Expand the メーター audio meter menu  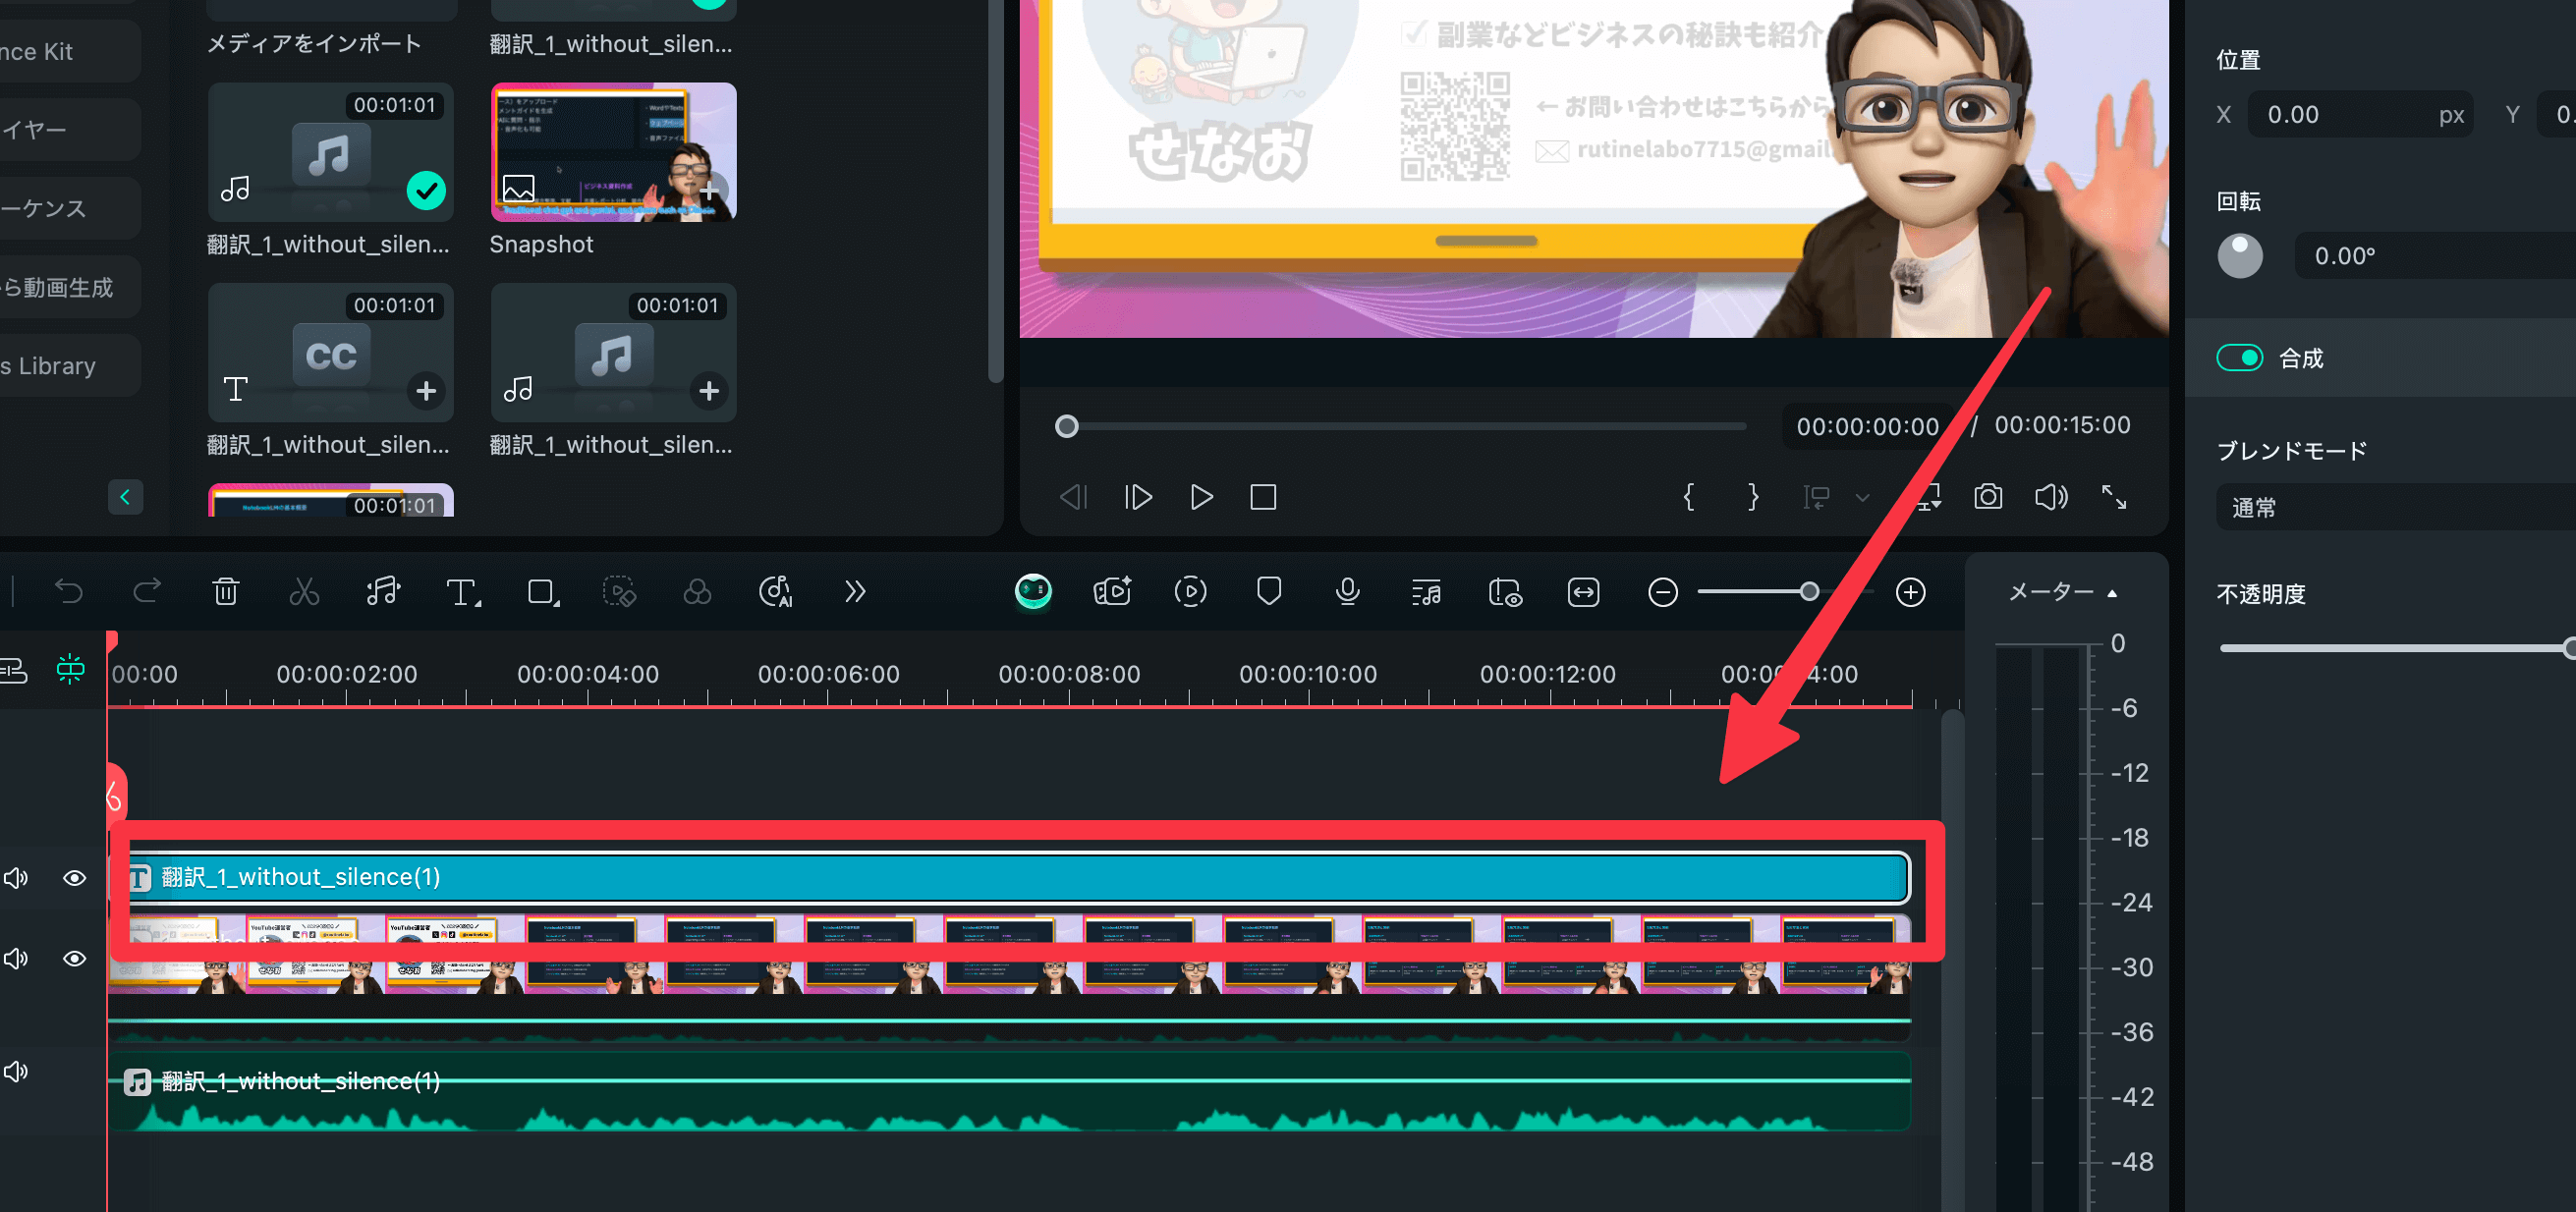point(2062,592)
